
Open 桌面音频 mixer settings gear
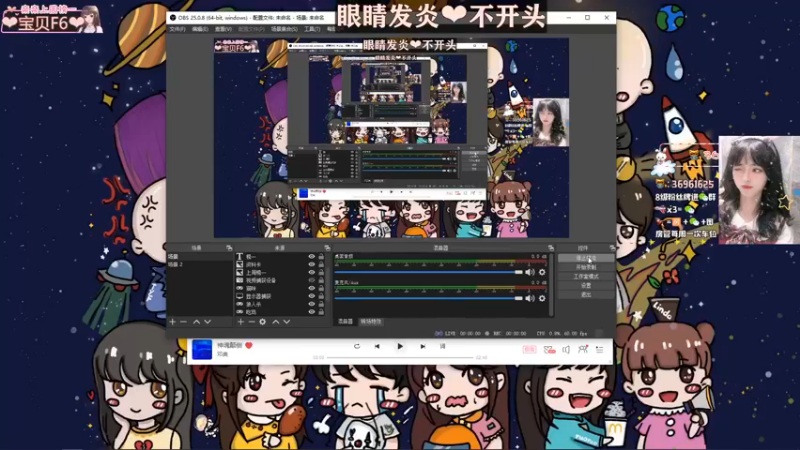tap(542, 272)
